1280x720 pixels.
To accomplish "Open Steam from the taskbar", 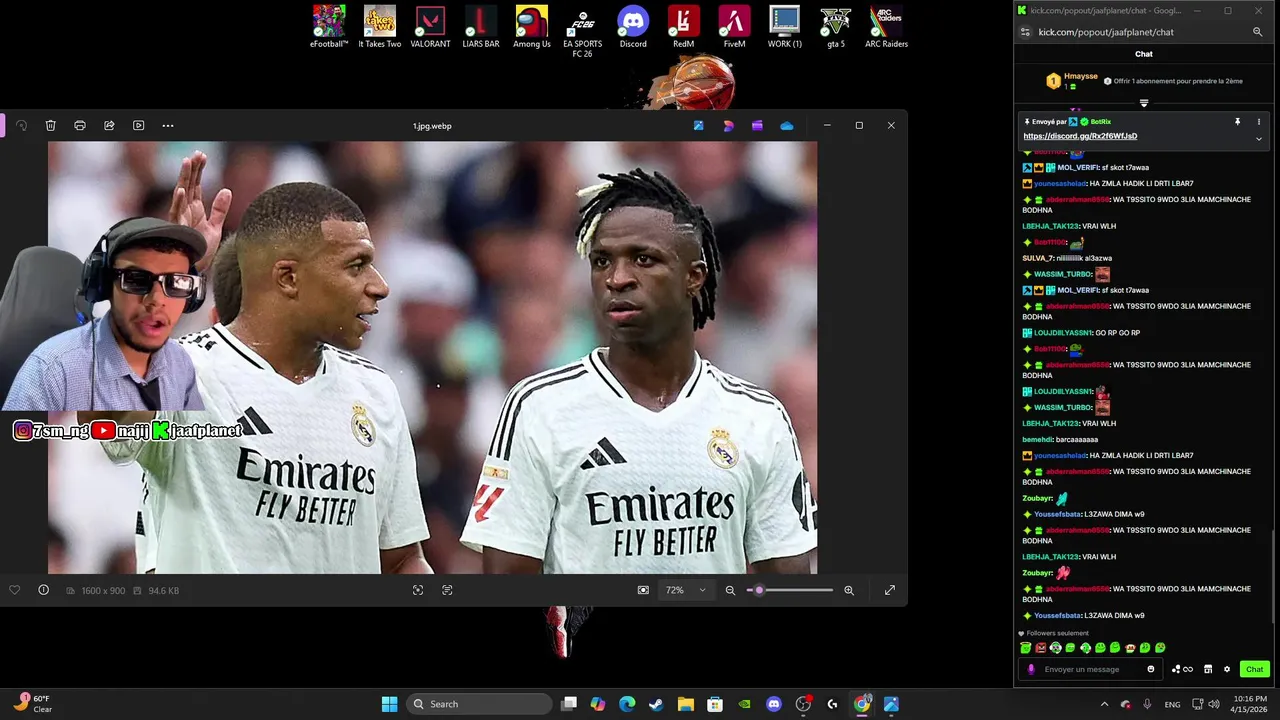I will point(656,704).
